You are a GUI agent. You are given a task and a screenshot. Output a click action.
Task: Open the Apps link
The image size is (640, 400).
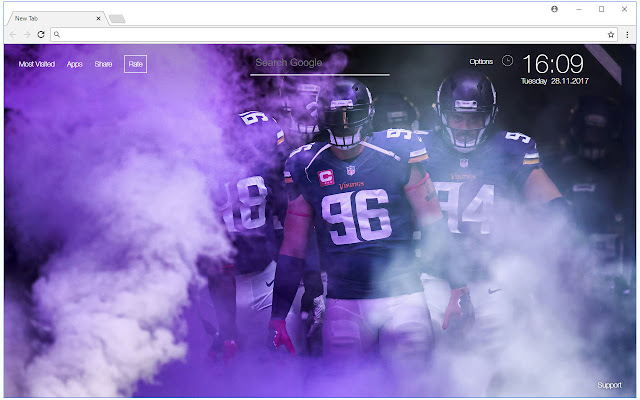tap(75, 64)
